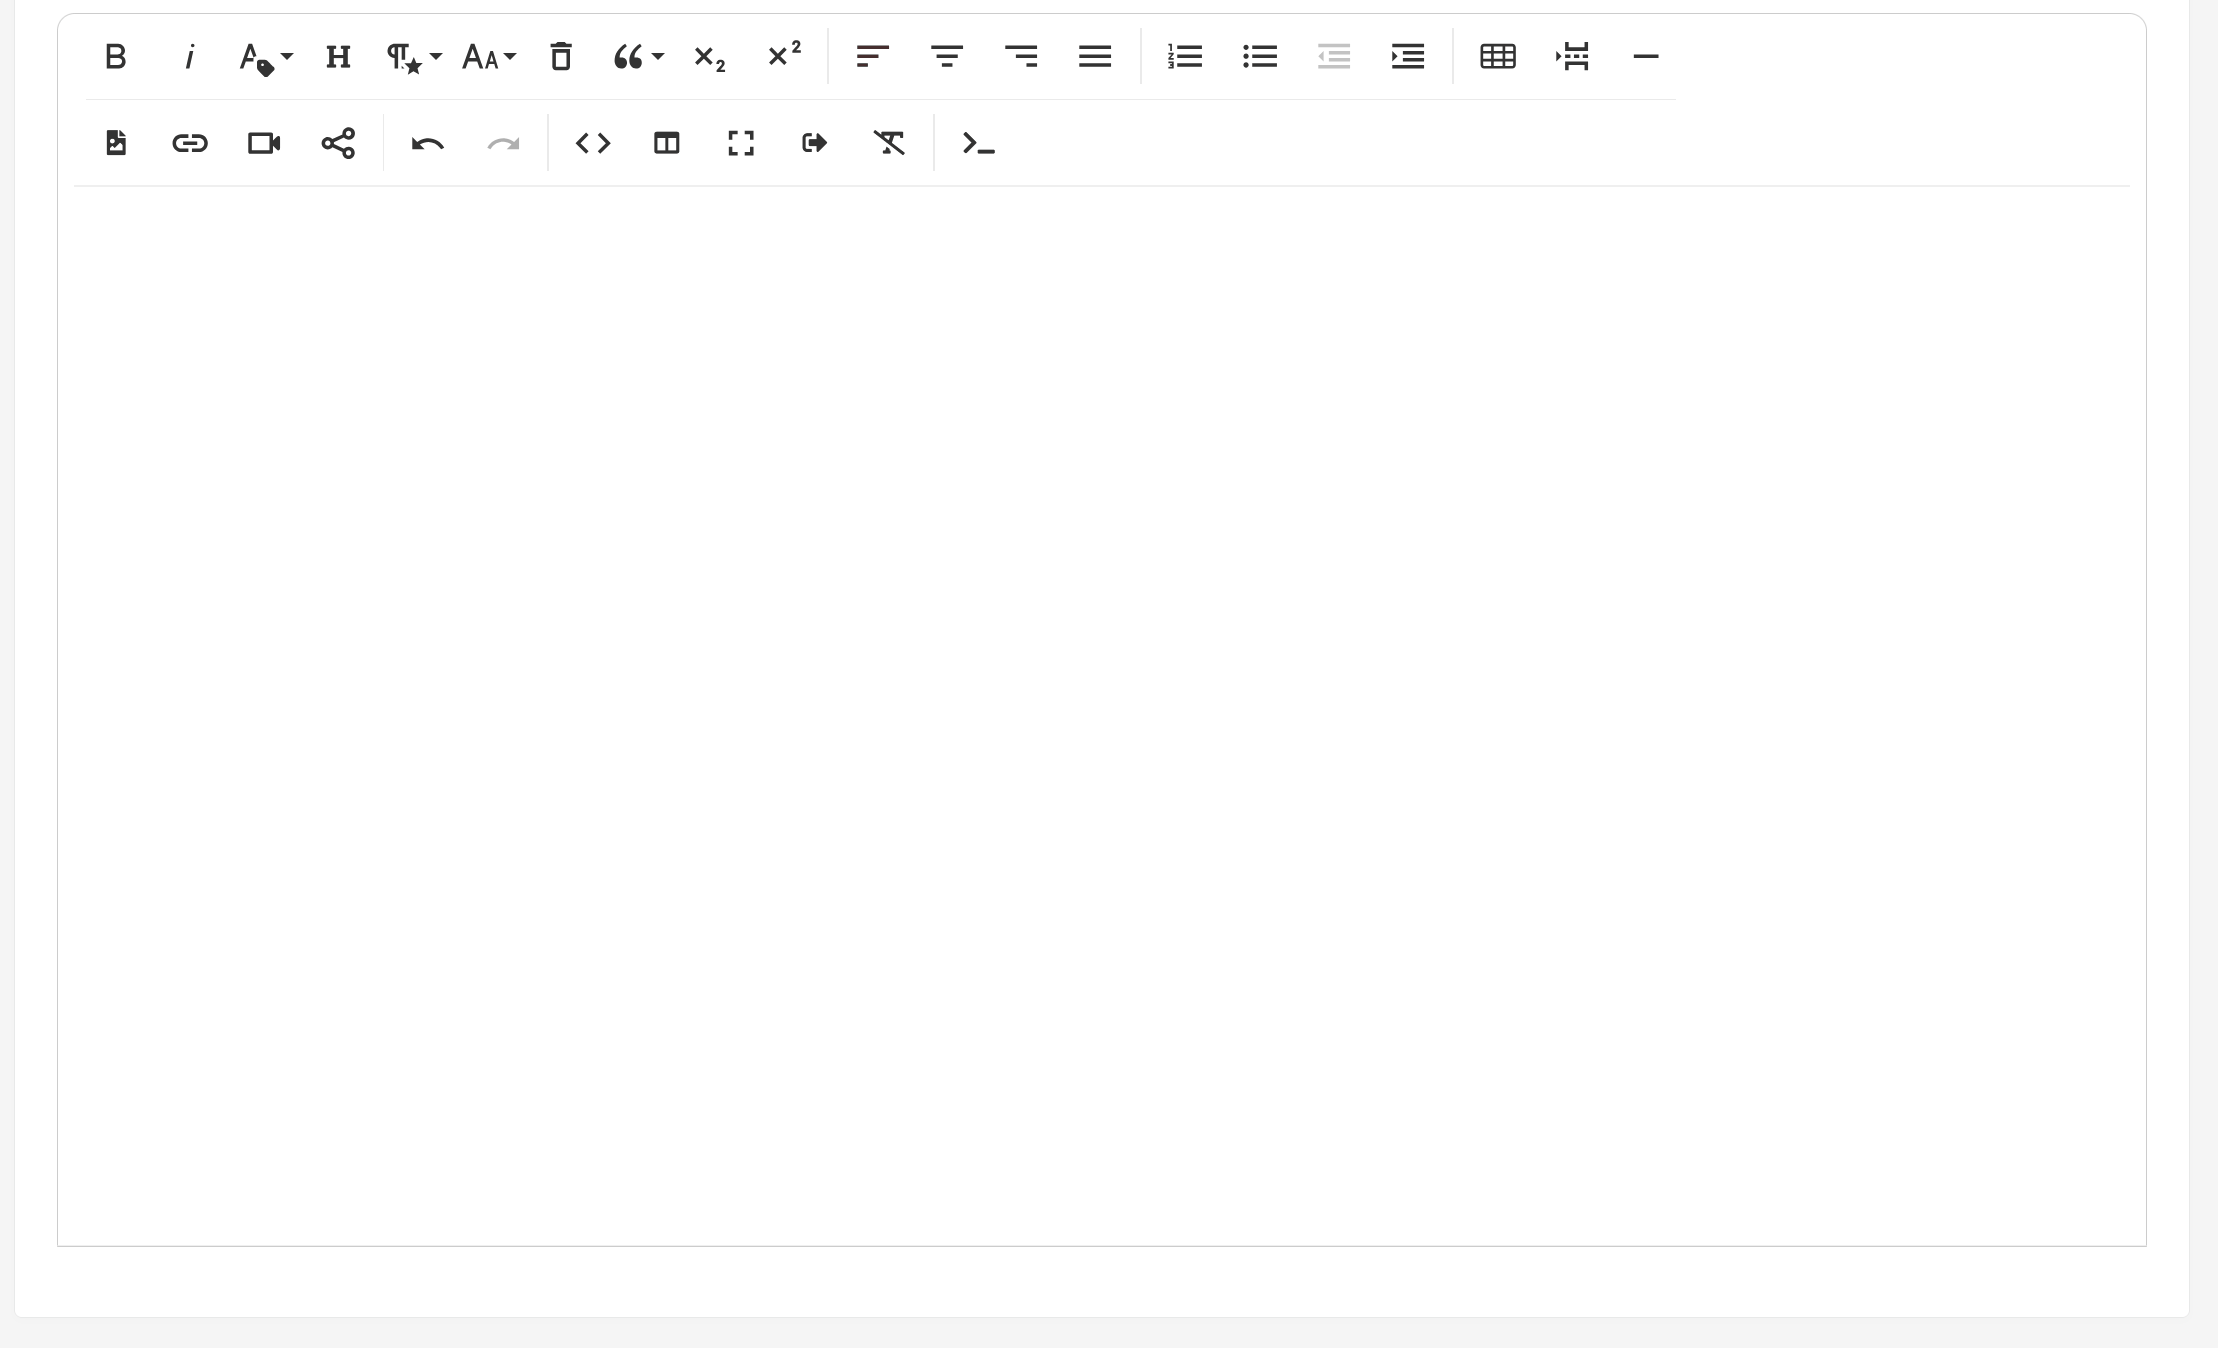Screen dimensions: 2218x1348
Task: Expand the paragraph style dropdown
Action: point(414,57)
